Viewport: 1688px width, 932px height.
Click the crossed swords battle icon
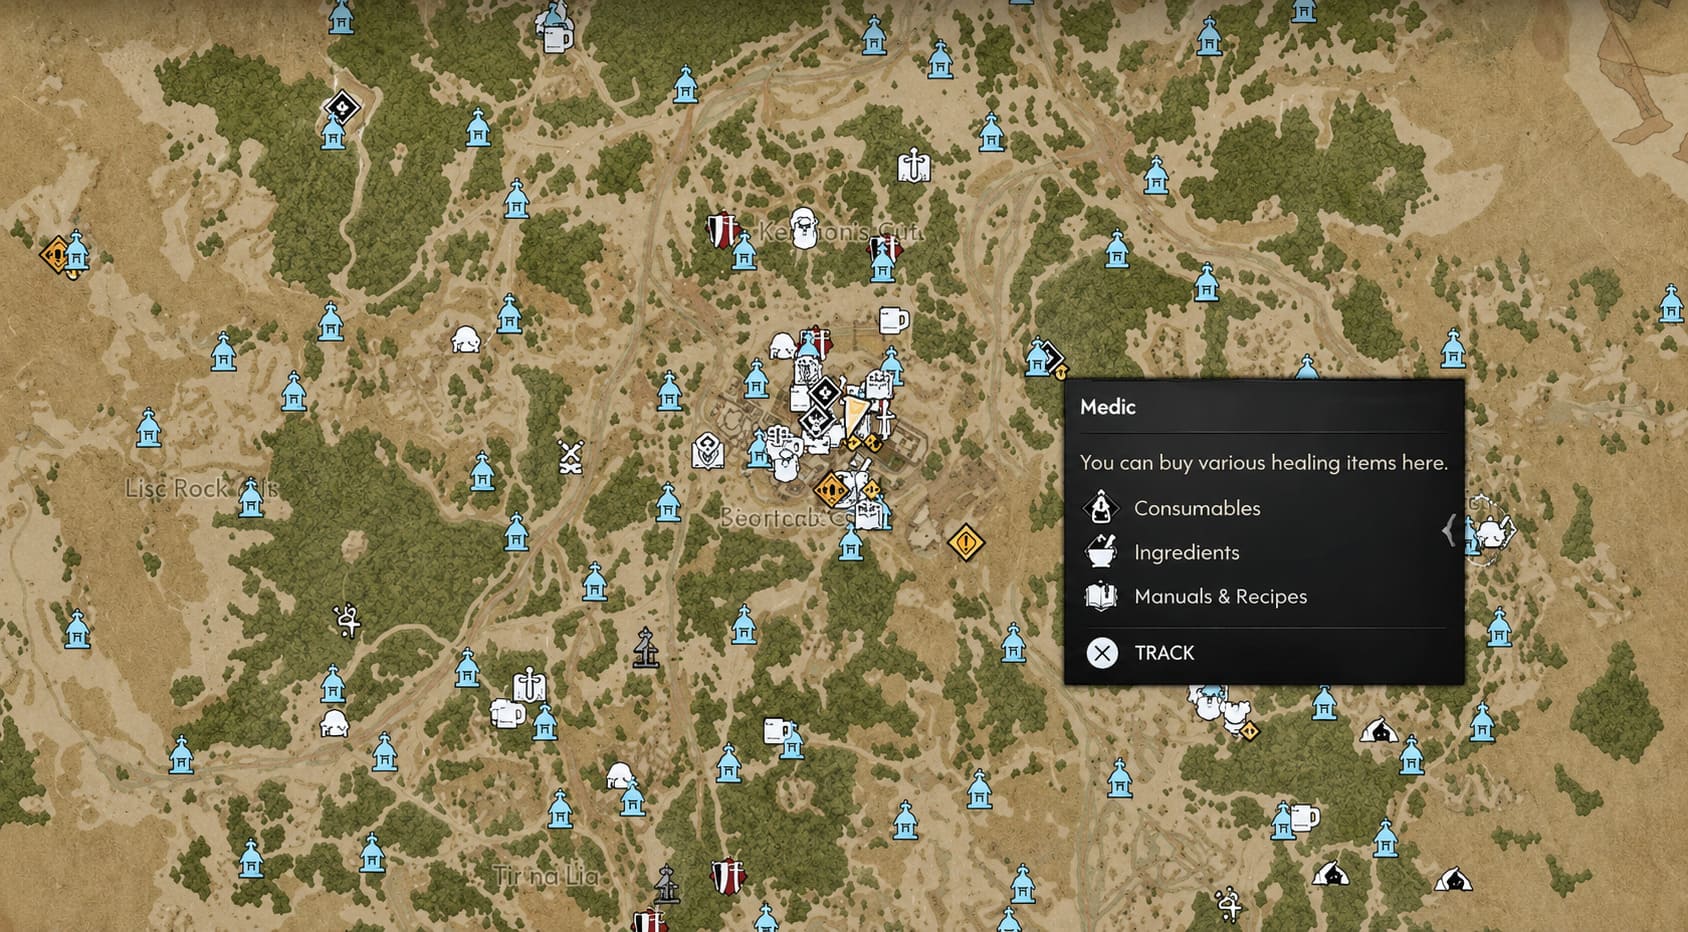(x=570, y=456)
